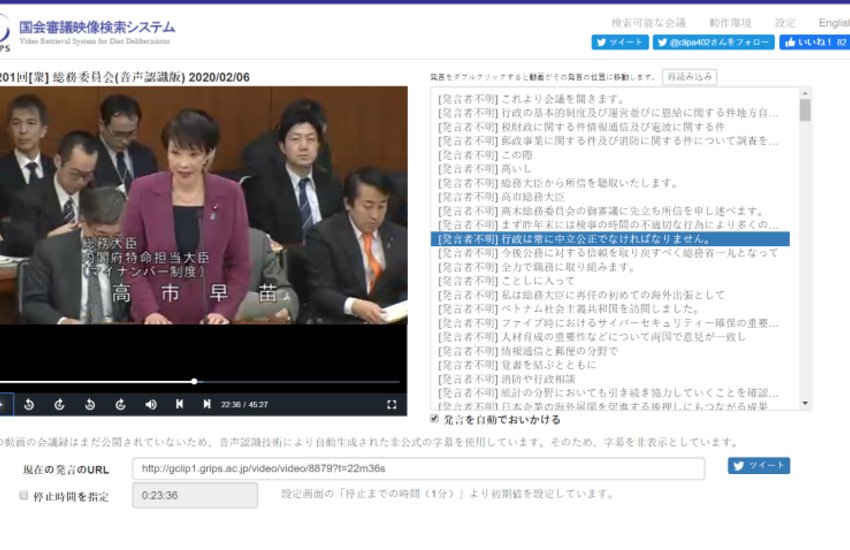
Task: Switch to the English version
Action: pyautogui.click(x=834, y=23)
